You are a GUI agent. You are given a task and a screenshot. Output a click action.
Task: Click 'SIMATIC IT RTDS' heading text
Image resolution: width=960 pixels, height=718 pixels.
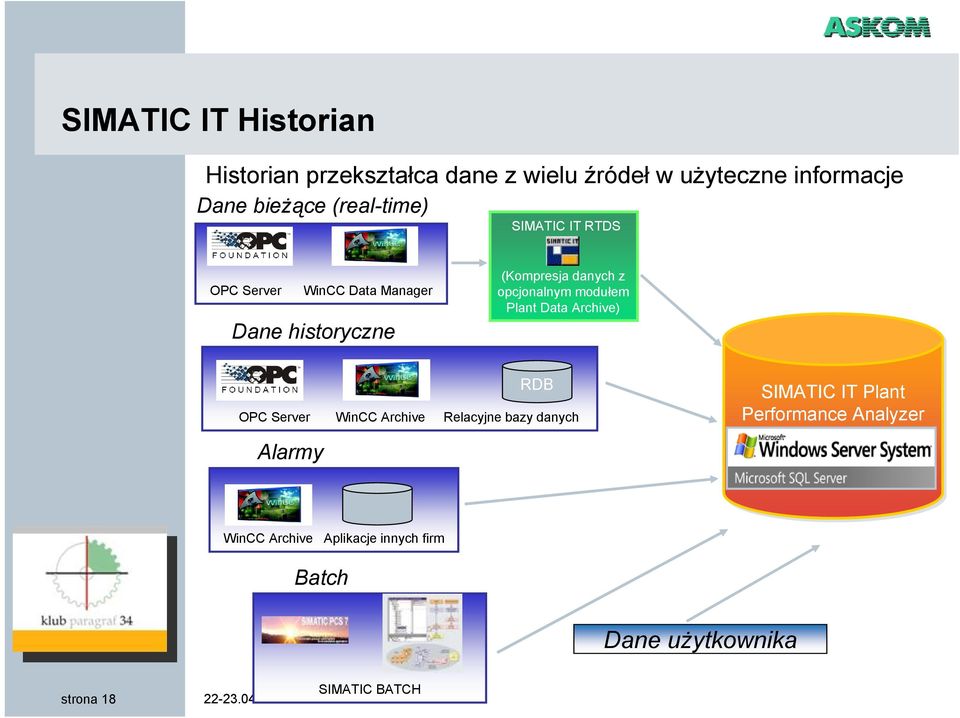pyautogui.click(x=566, y=226)
